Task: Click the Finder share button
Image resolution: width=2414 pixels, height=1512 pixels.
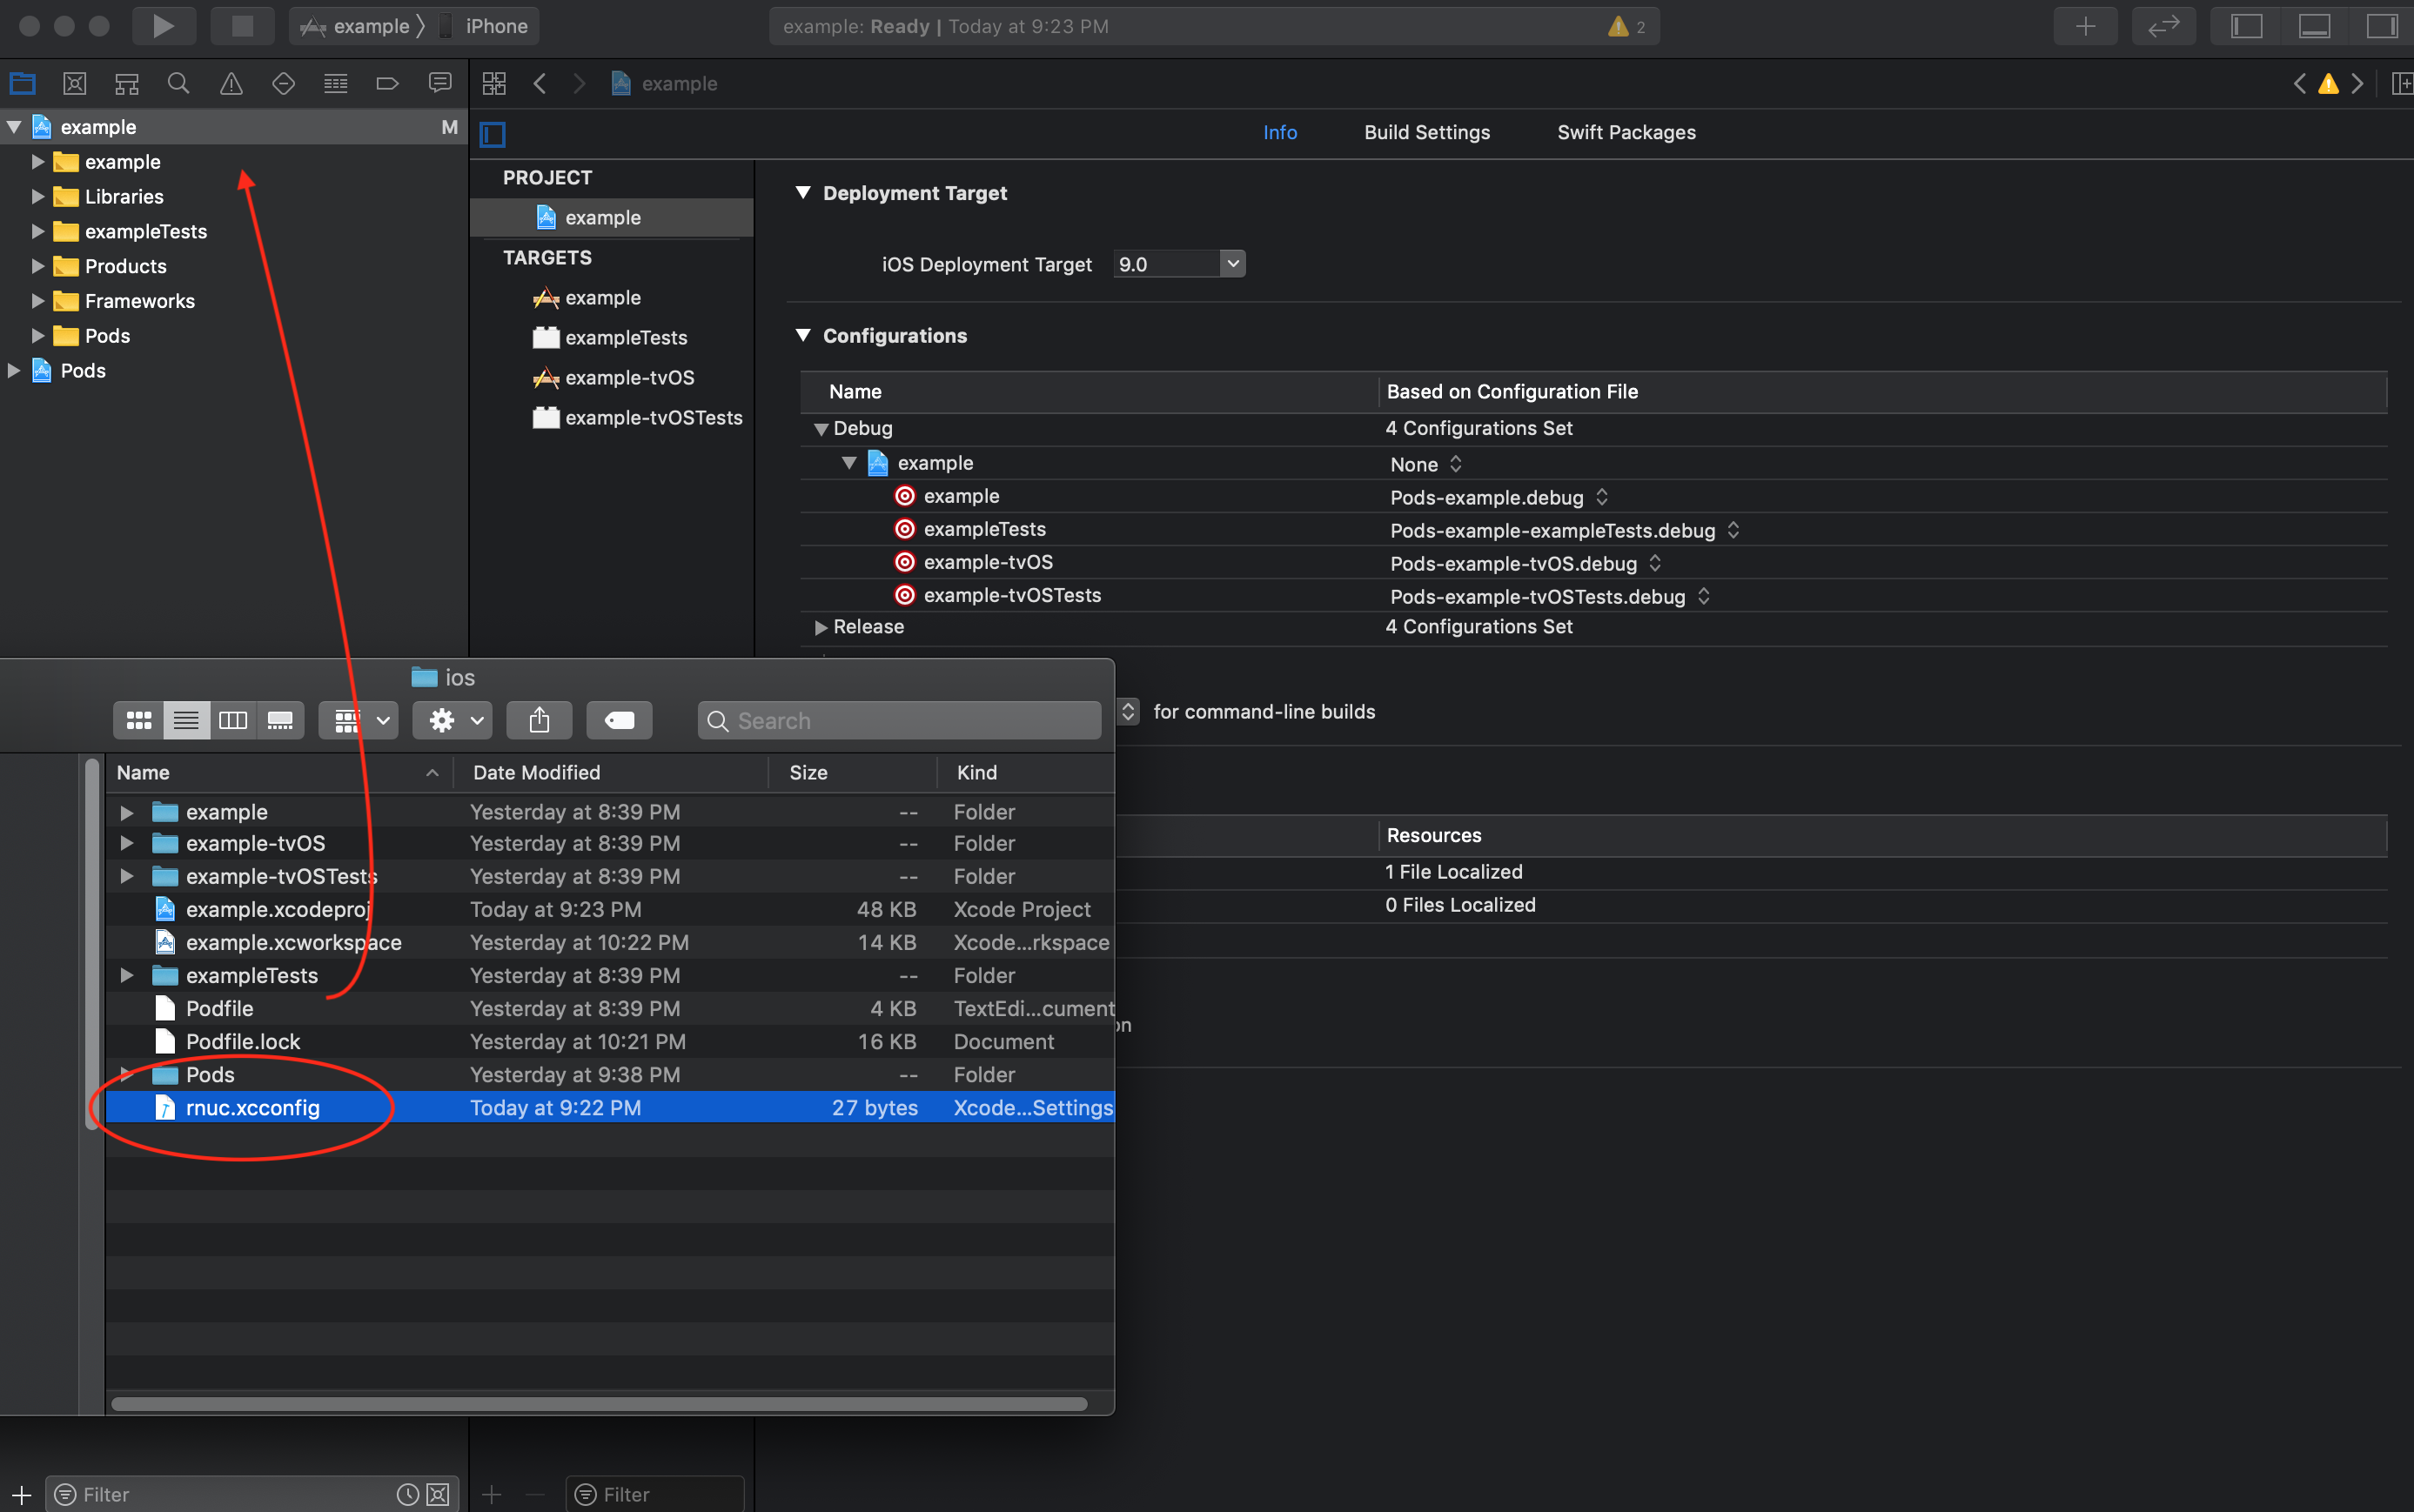Action: pyautogui.click(x=539, y=720)
